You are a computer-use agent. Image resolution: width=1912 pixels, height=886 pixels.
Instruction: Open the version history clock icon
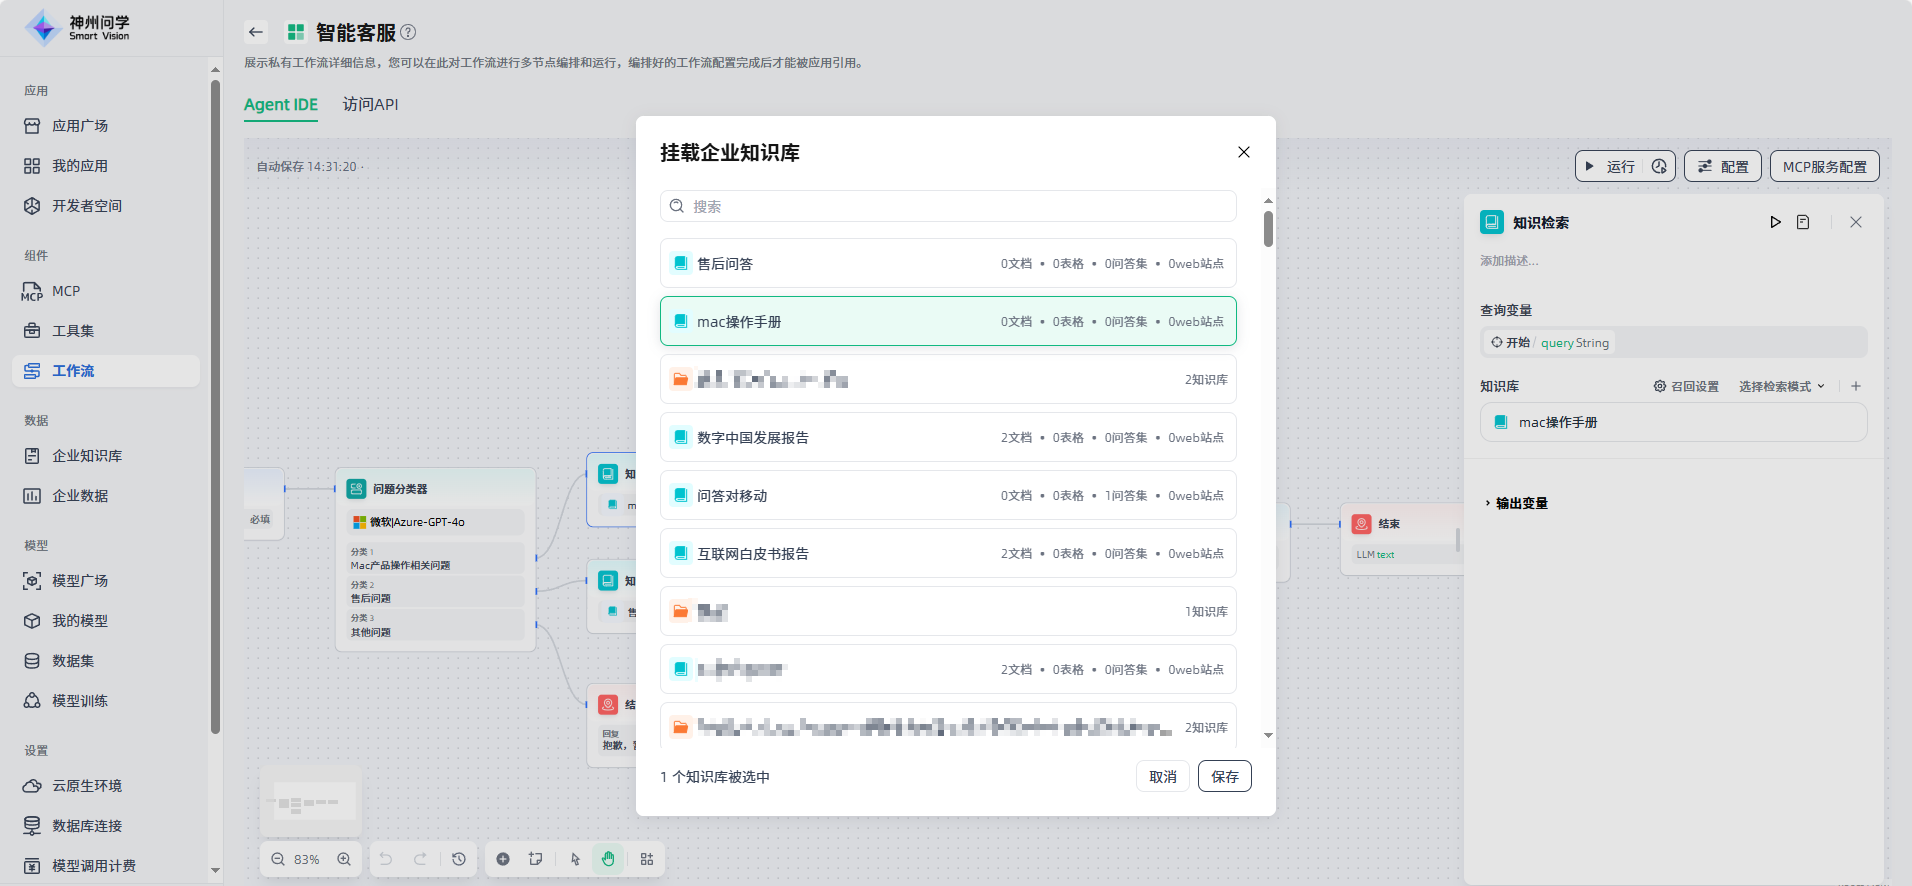459,859
